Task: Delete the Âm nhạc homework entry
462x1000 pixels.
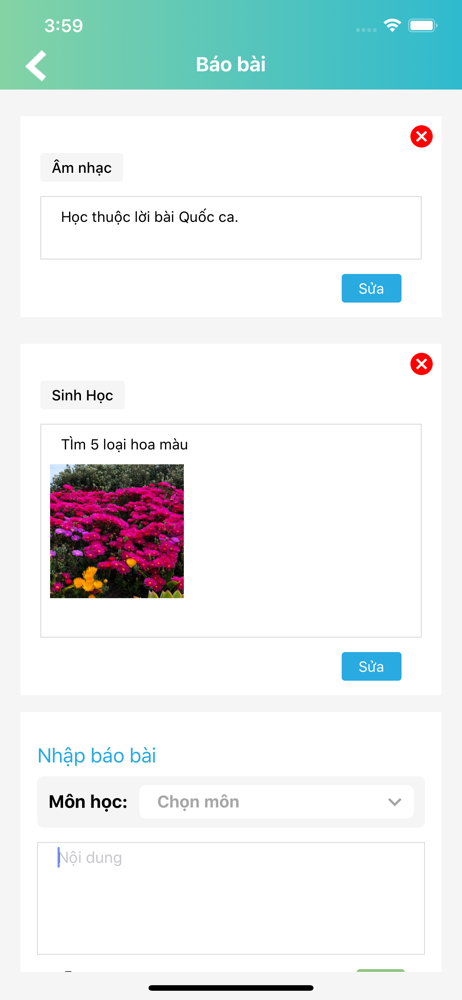Action: click(421, 136)
